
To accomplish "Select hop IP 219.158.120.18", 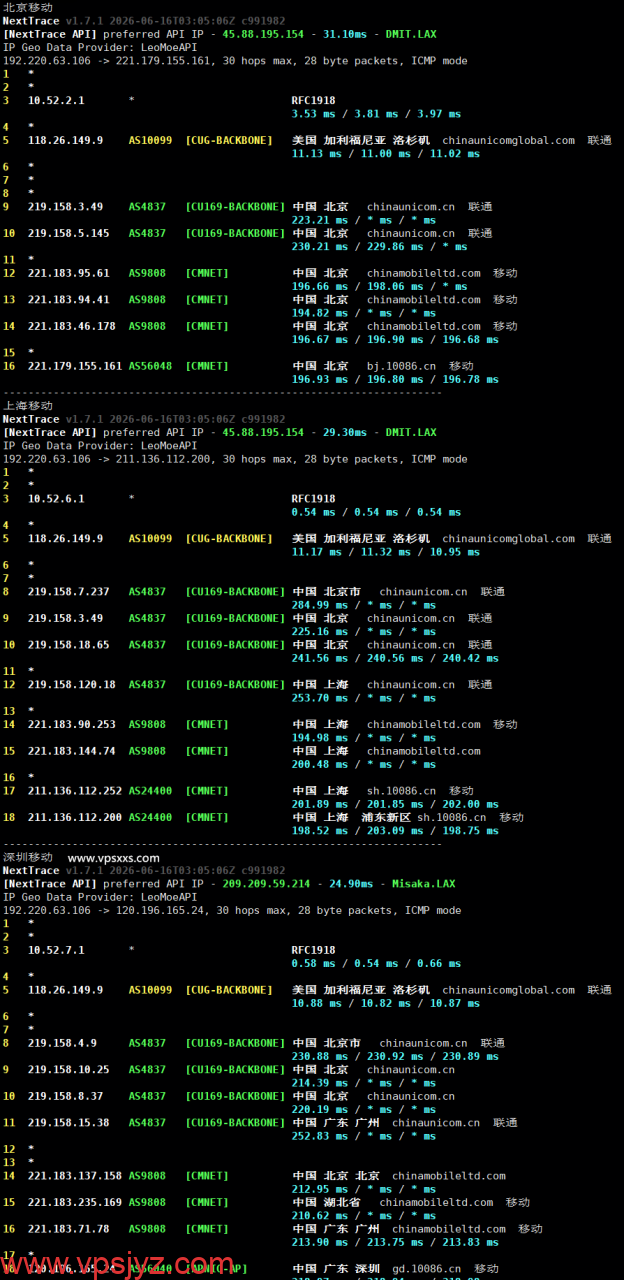I will coord(72,685).
